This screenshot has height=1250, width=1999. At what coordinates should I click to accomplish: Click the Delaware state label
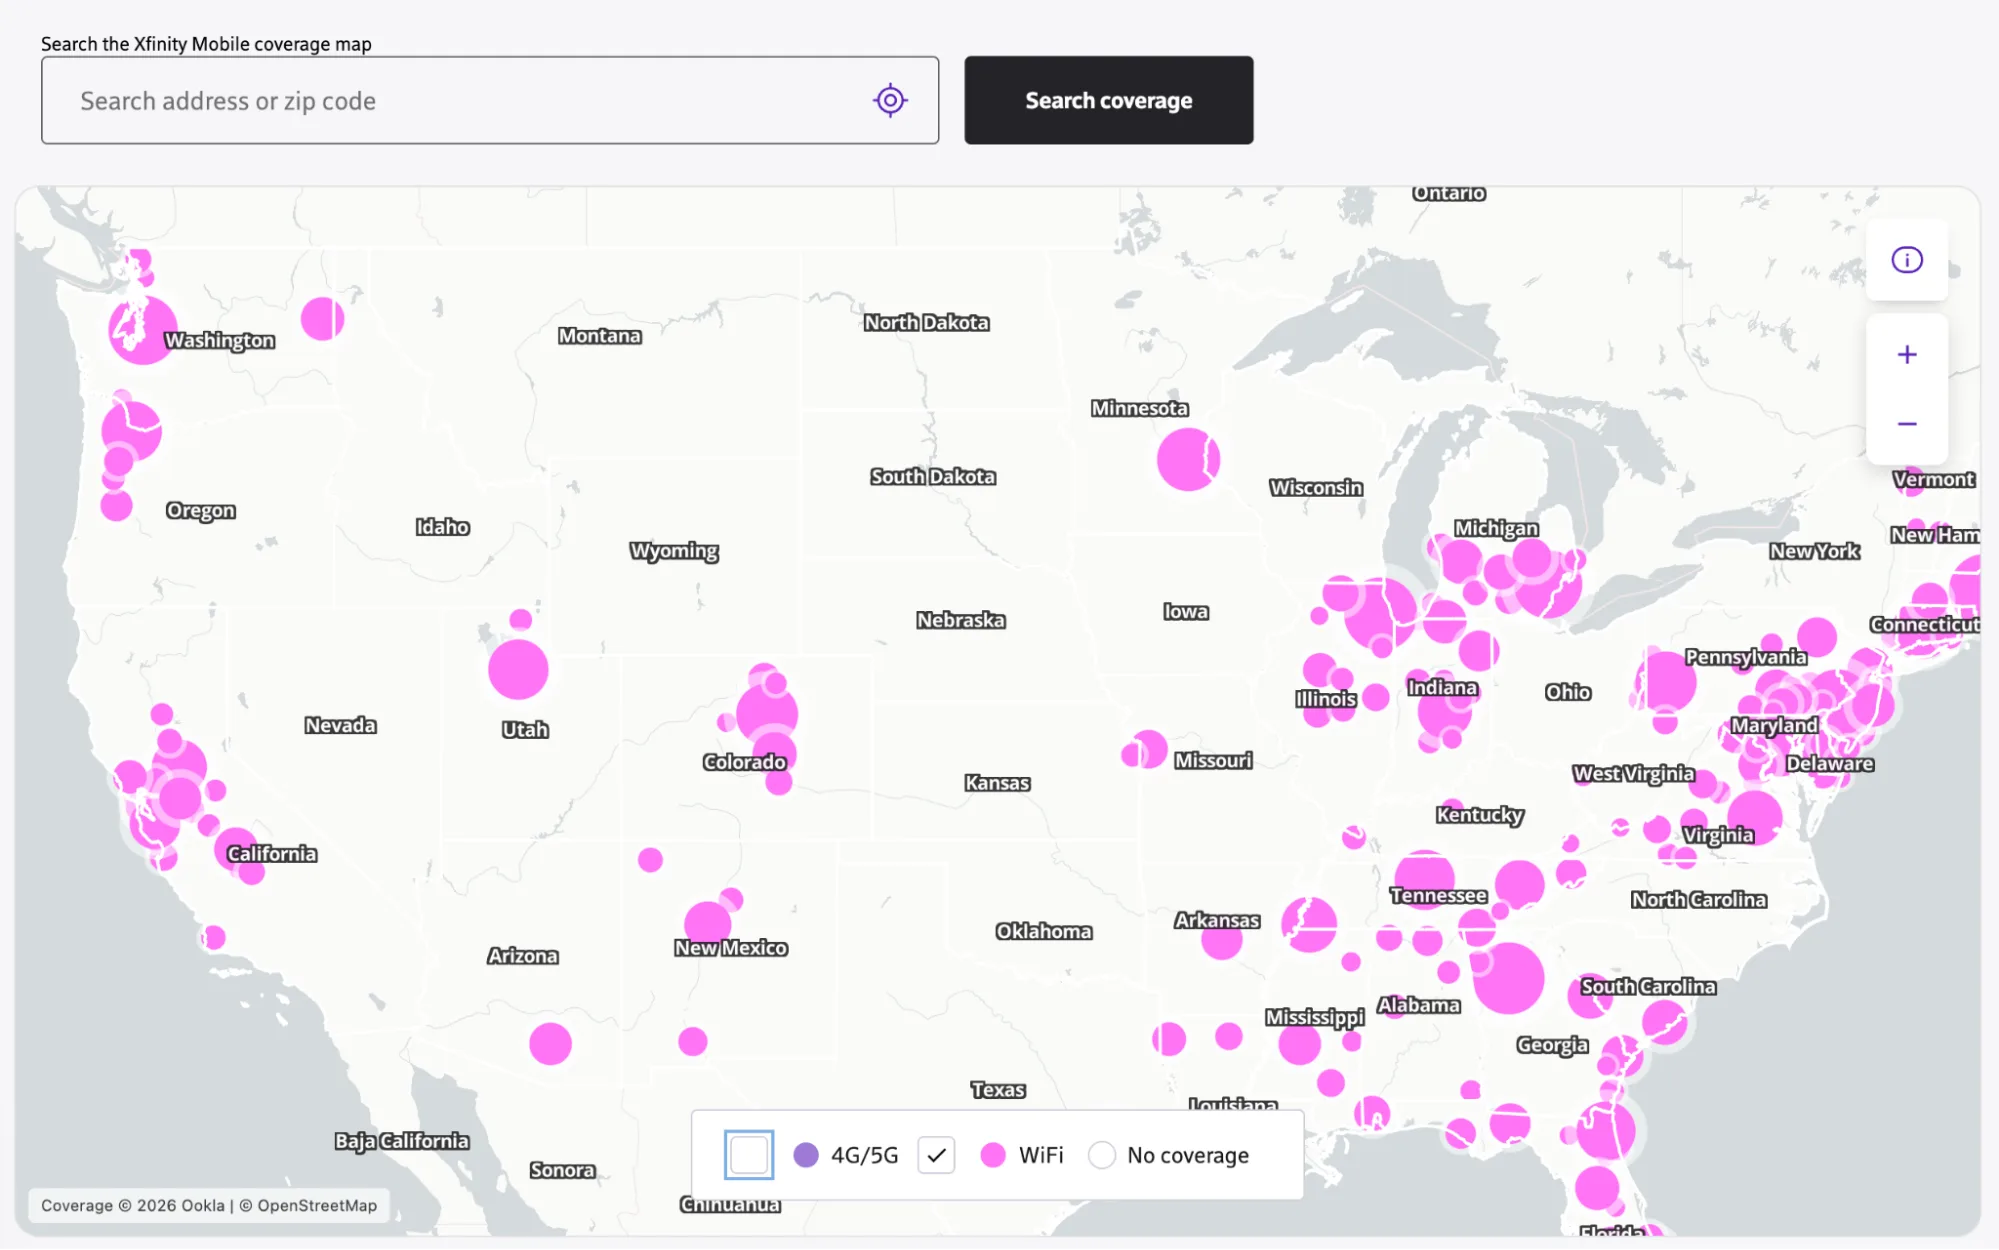(x=1829, y=764)
